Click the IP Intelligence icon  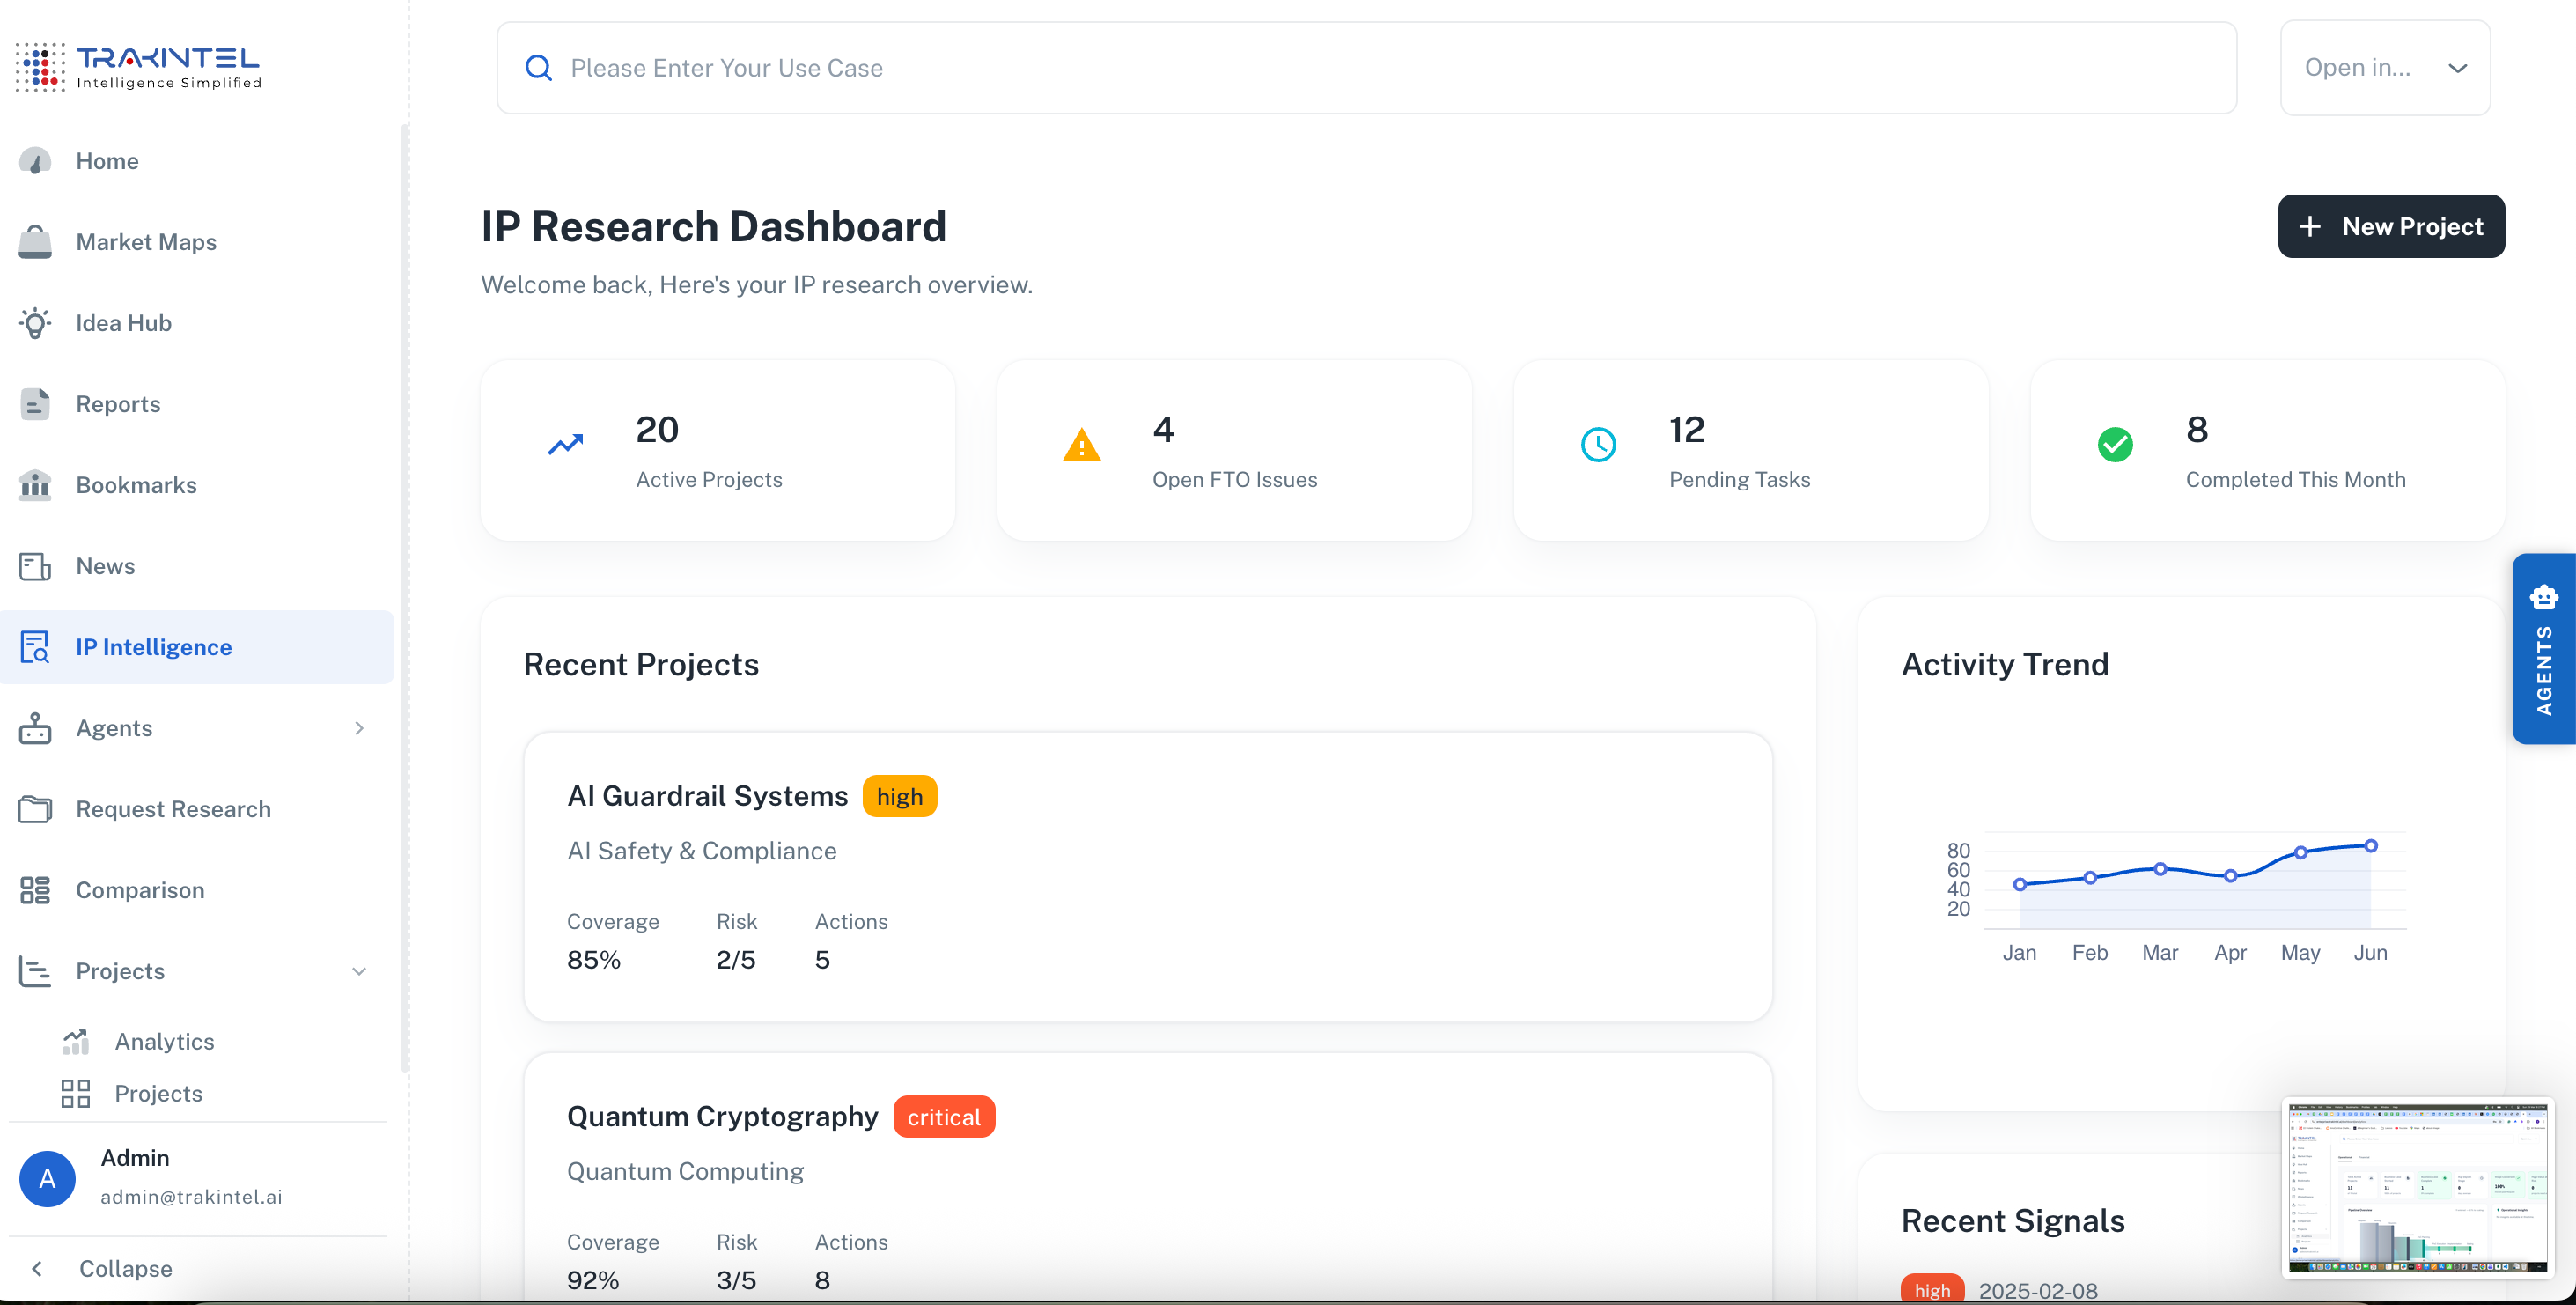(x=35, y=646)
